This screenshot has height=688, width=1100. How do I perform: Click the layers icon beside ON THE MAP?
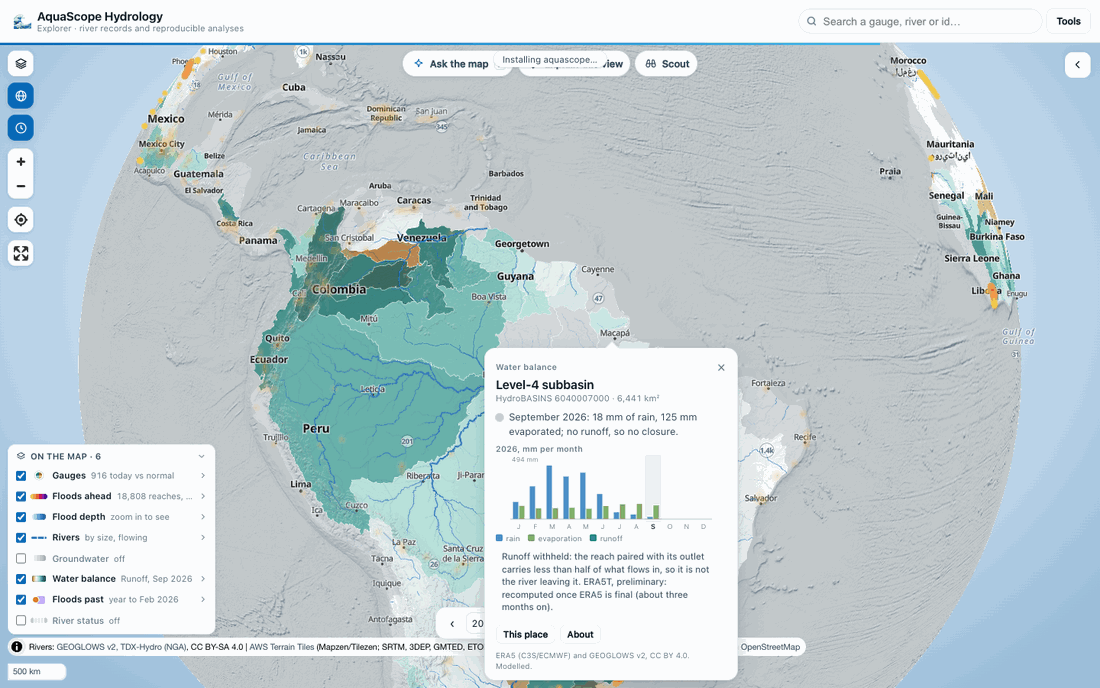pyautogui.click(x=21, y=456)
